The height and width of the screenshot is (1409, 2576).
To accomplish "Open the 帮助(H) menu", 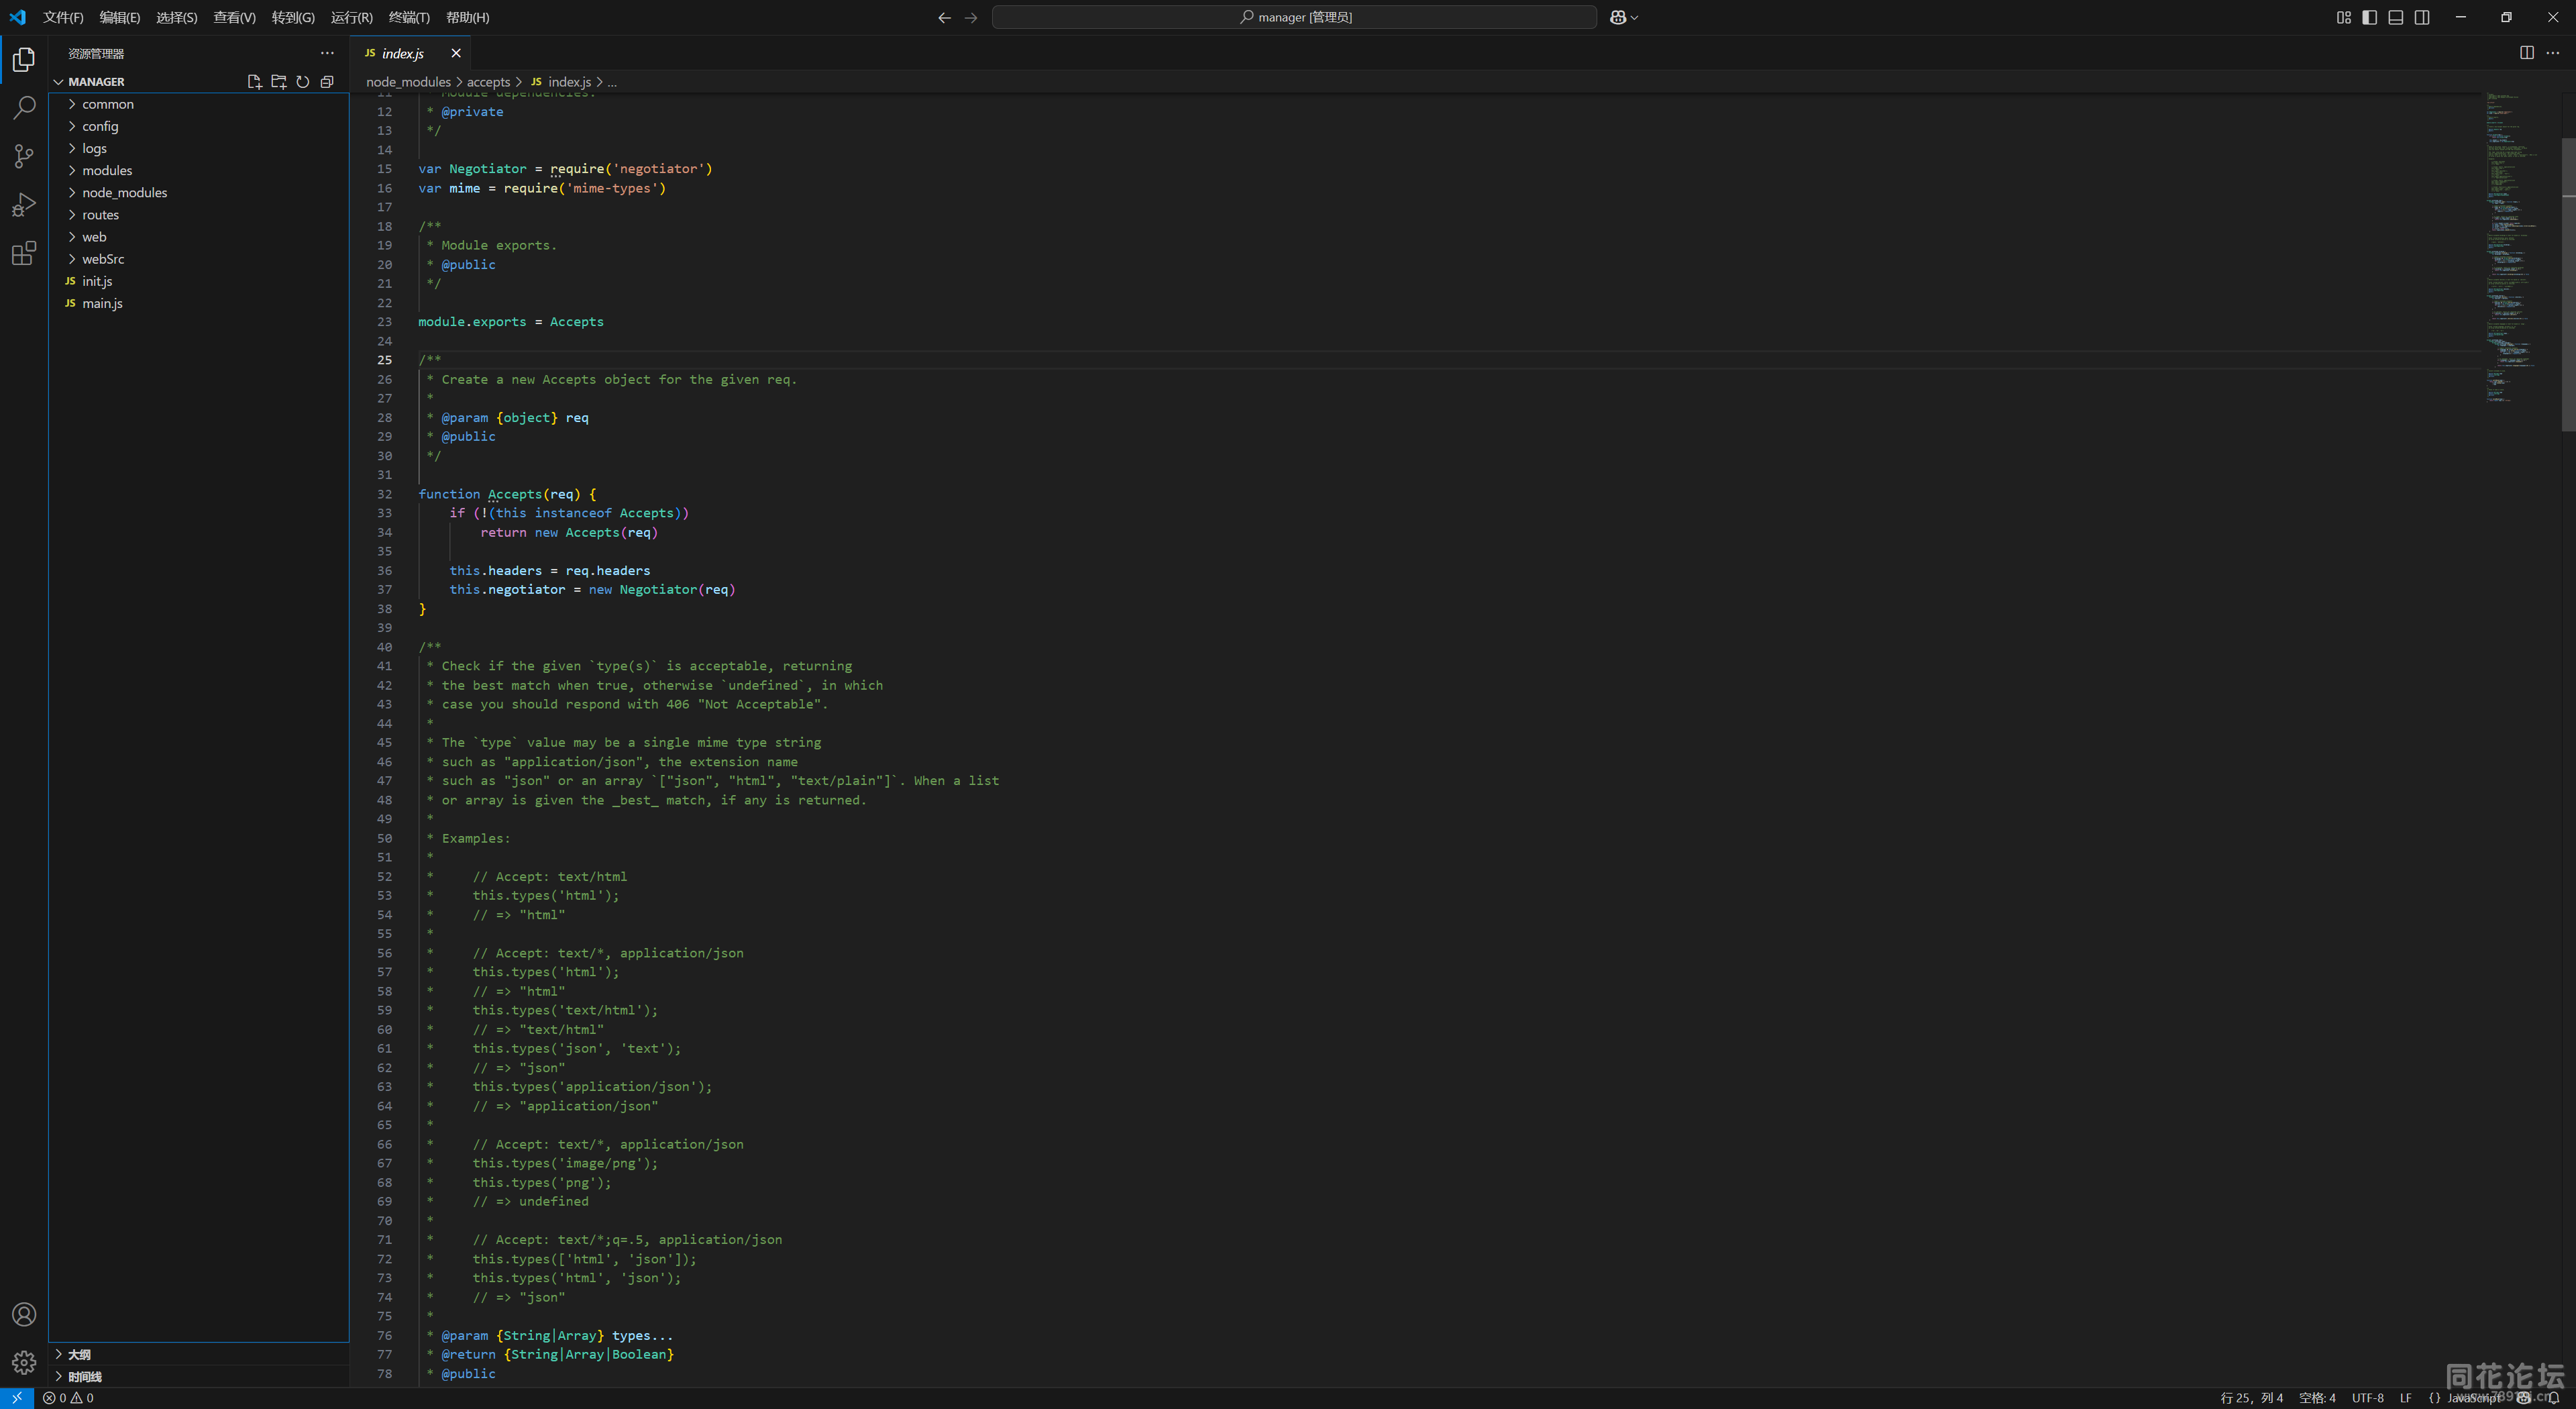I will (x=467, y=17).
